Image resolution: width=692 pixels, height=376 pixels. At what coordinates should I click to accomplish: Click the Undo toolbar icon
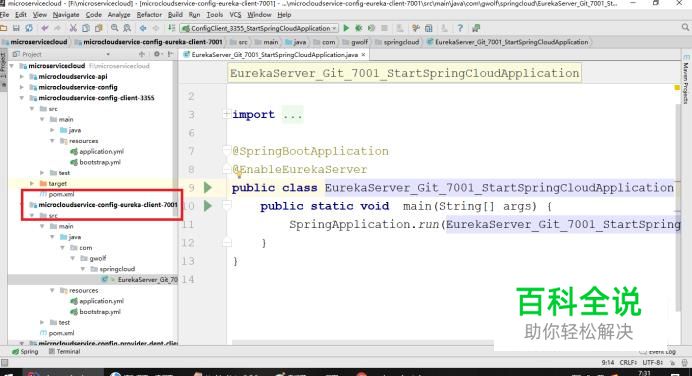click(x=45, y=28)
